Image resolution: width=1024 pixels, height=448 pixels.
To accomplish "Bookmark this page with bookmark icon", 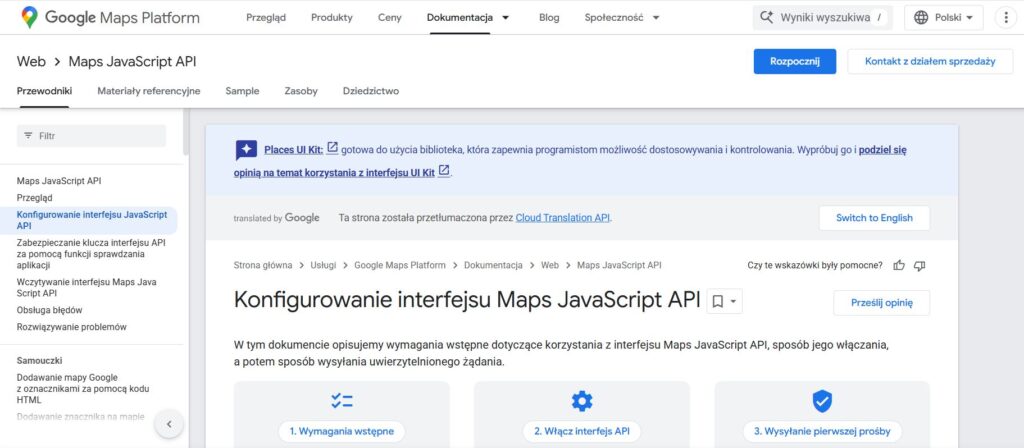I will click(717, 302).
